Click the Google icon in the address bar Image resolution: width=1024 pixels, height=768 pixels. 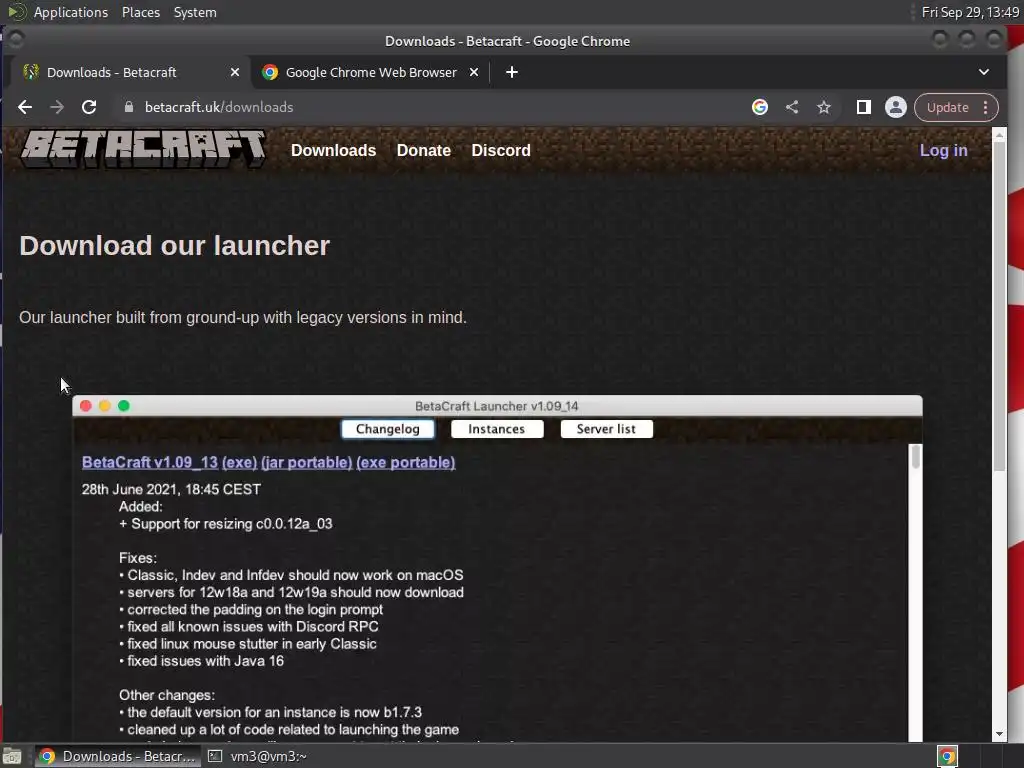tap(760, 107)
